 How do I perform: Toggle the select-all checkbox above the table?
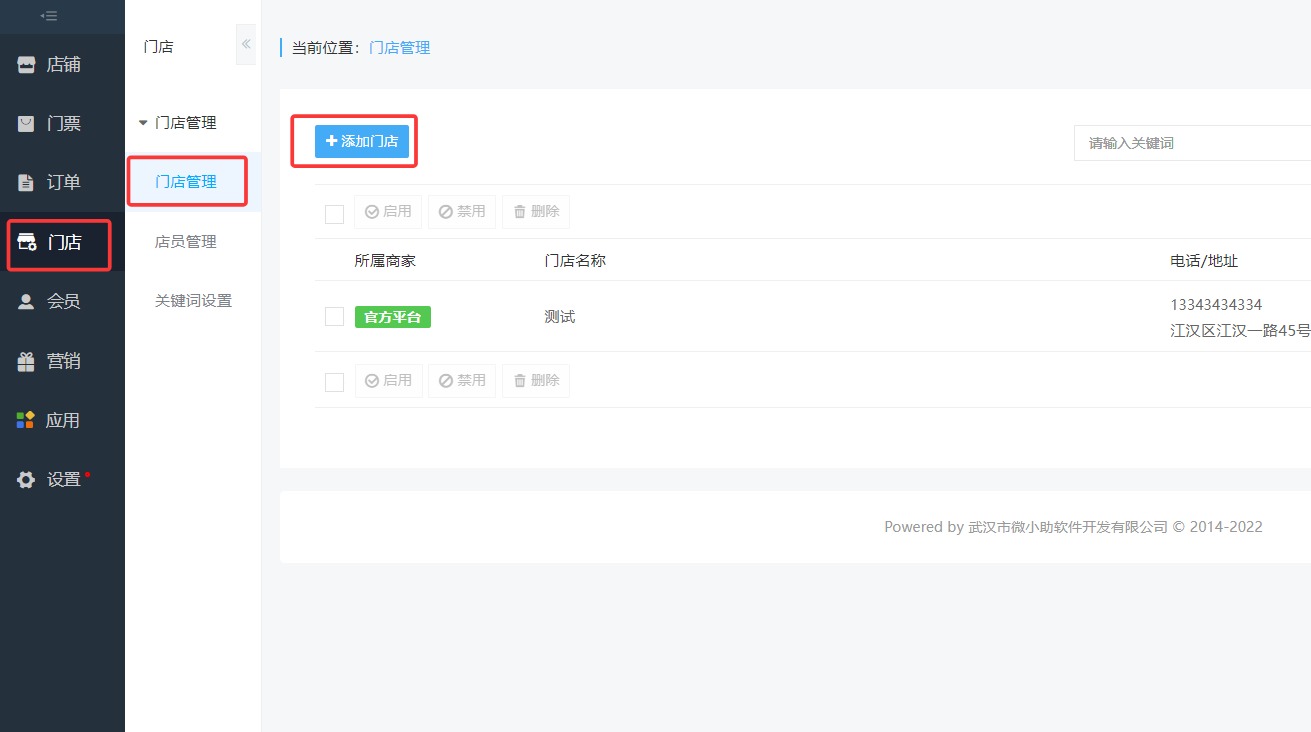tap(334, 213)
